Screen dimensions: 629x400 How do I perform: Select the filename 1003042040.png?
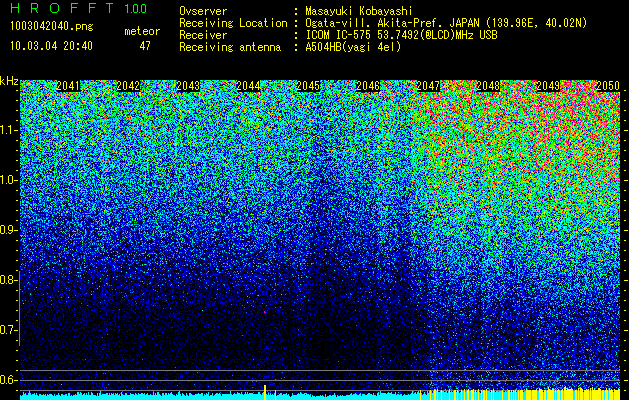point(52,27)
